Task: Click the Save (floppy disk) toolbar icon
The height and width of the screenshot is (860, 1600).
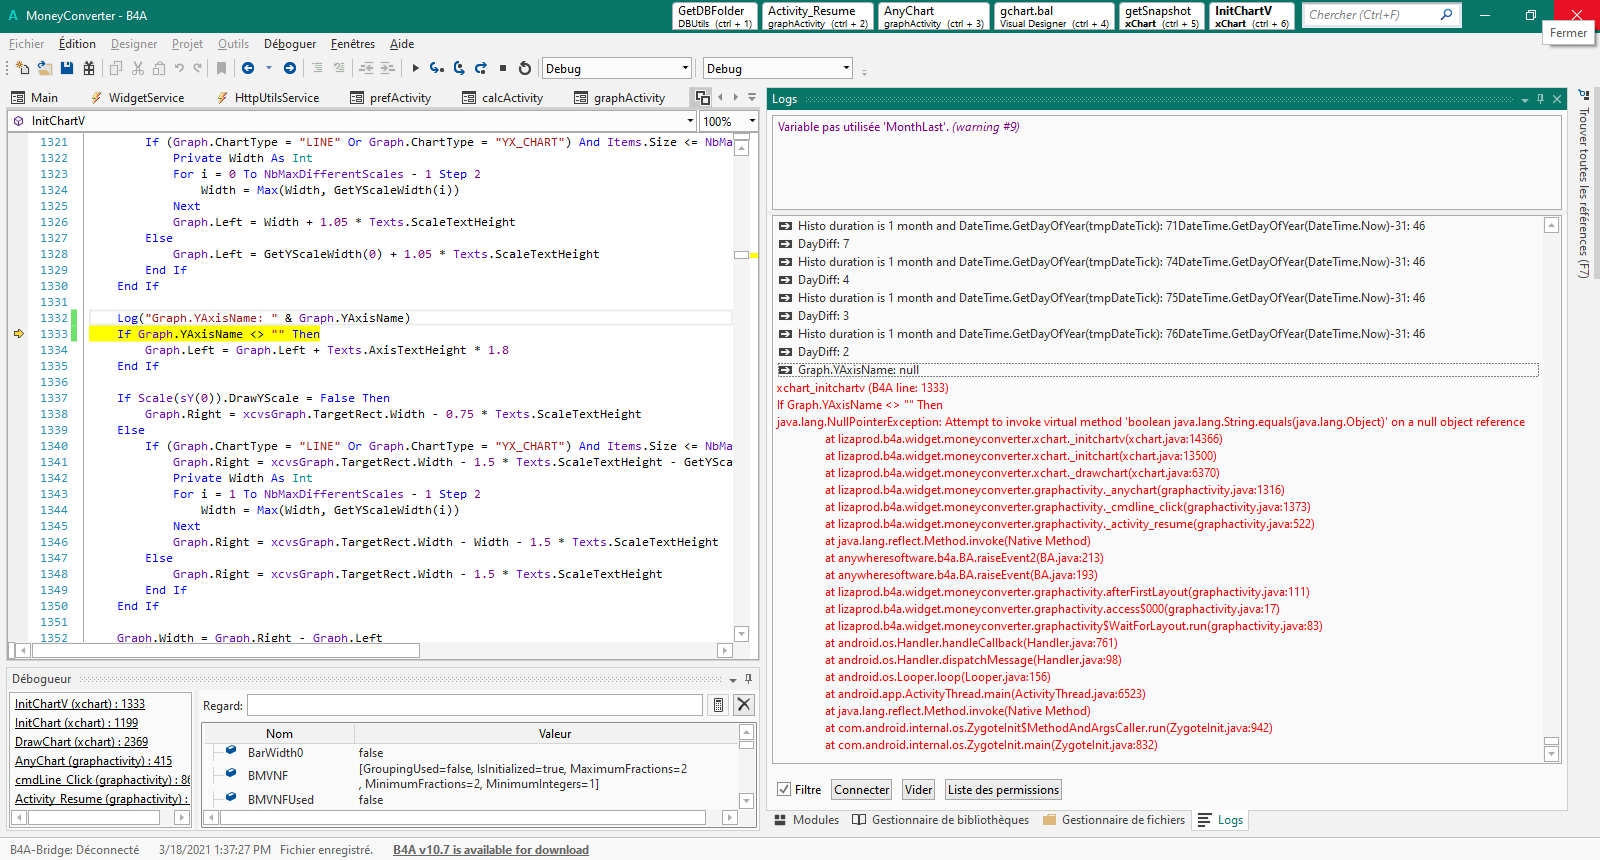Action: click(x=67, y=68)
